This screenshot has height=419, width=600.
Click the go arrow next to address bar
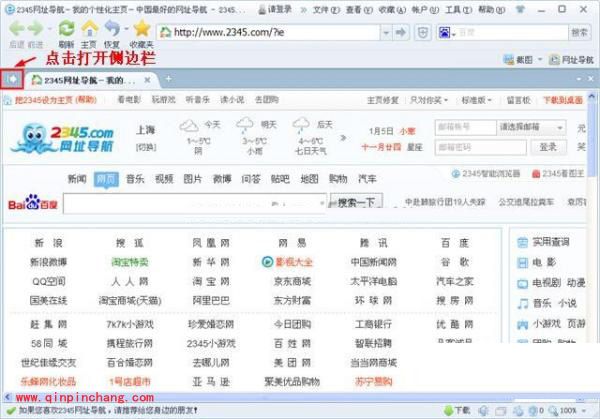[401, 33]
